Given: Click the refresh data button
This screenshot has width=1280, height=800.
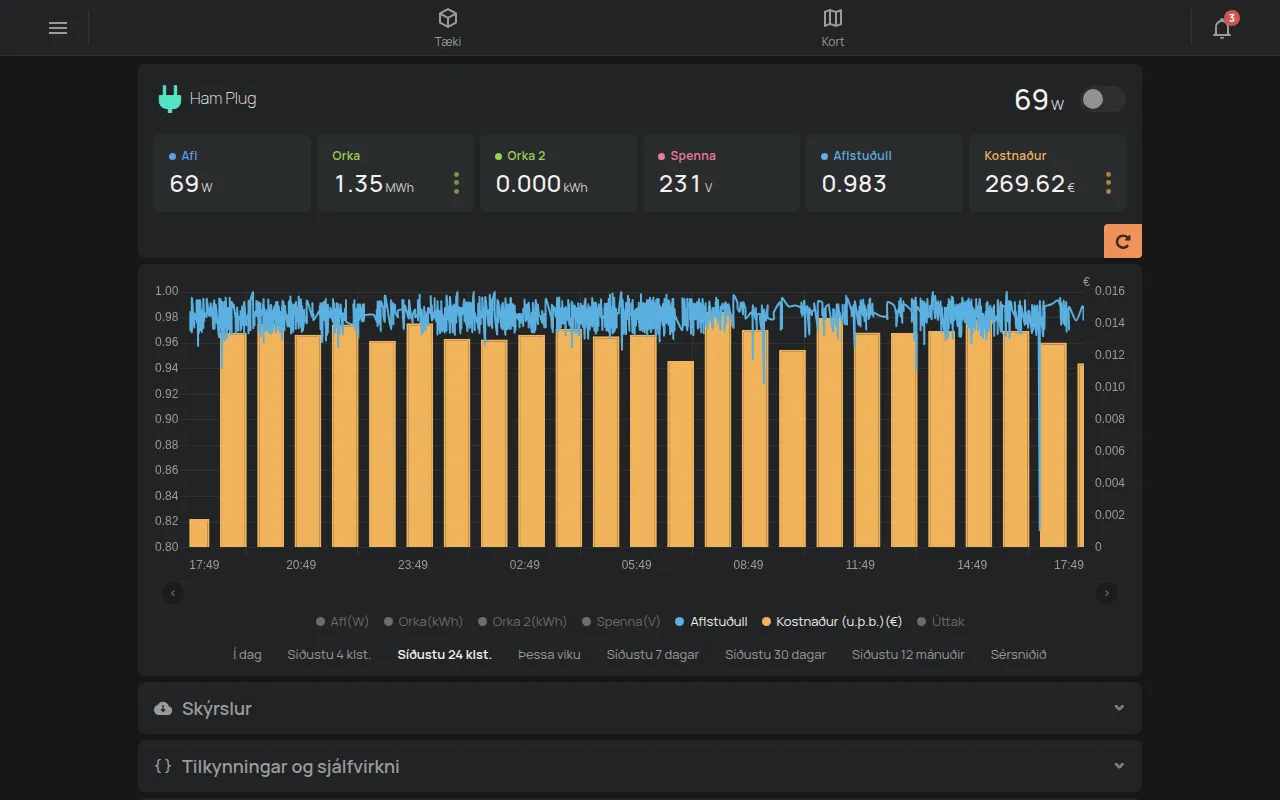Looking at the screenshot, I should (1123, 241).
